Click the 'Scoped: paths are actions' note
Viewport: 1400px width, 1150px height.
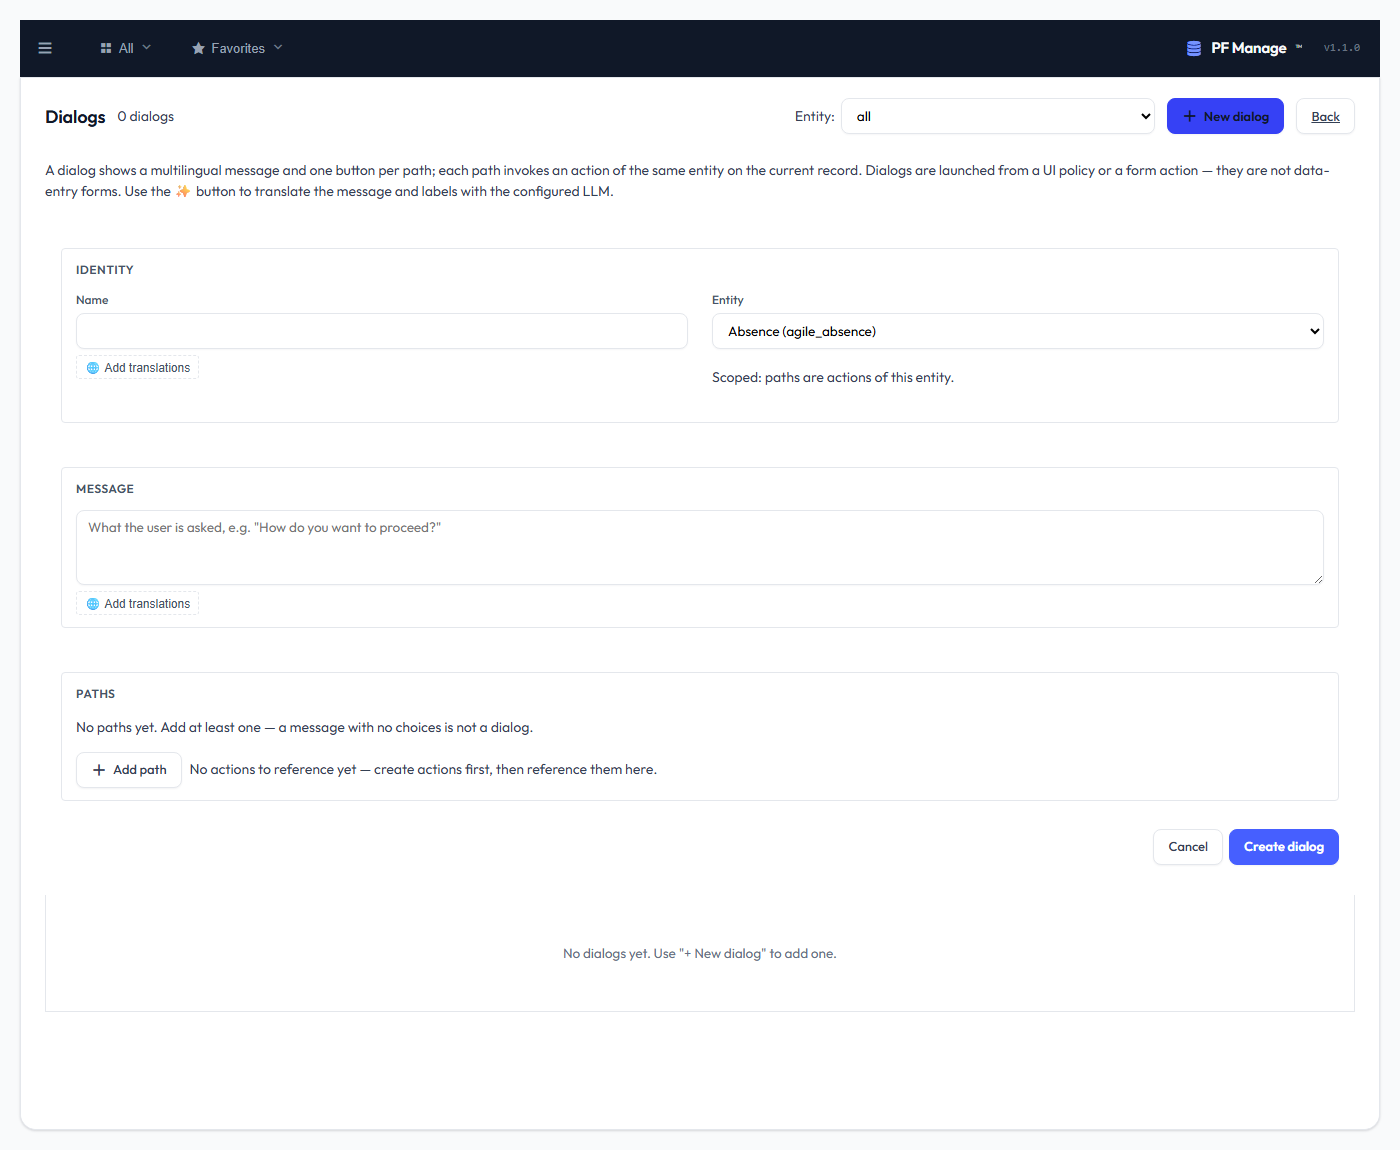pos(833,377)
